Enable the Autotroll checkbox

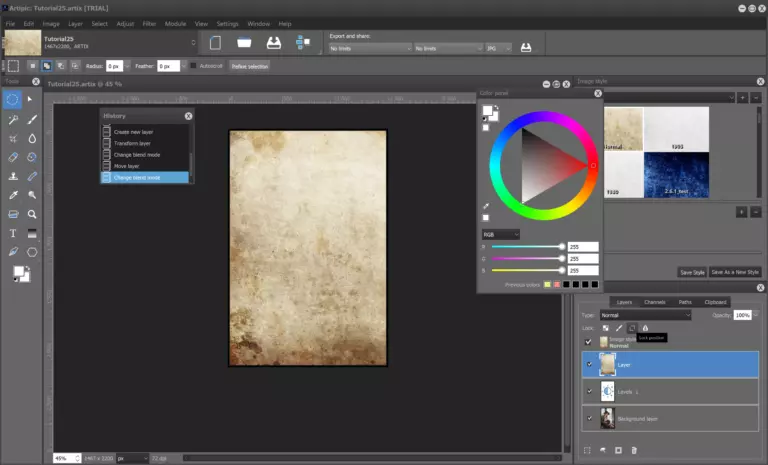[193, 66]
